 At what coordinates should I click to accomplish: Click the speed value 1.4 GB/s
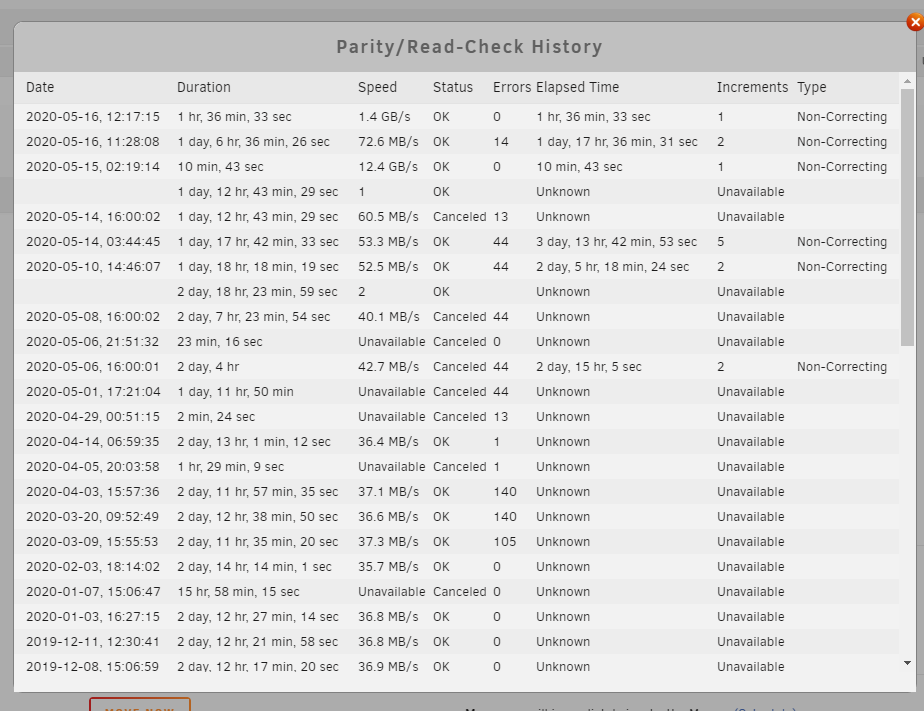384,117
